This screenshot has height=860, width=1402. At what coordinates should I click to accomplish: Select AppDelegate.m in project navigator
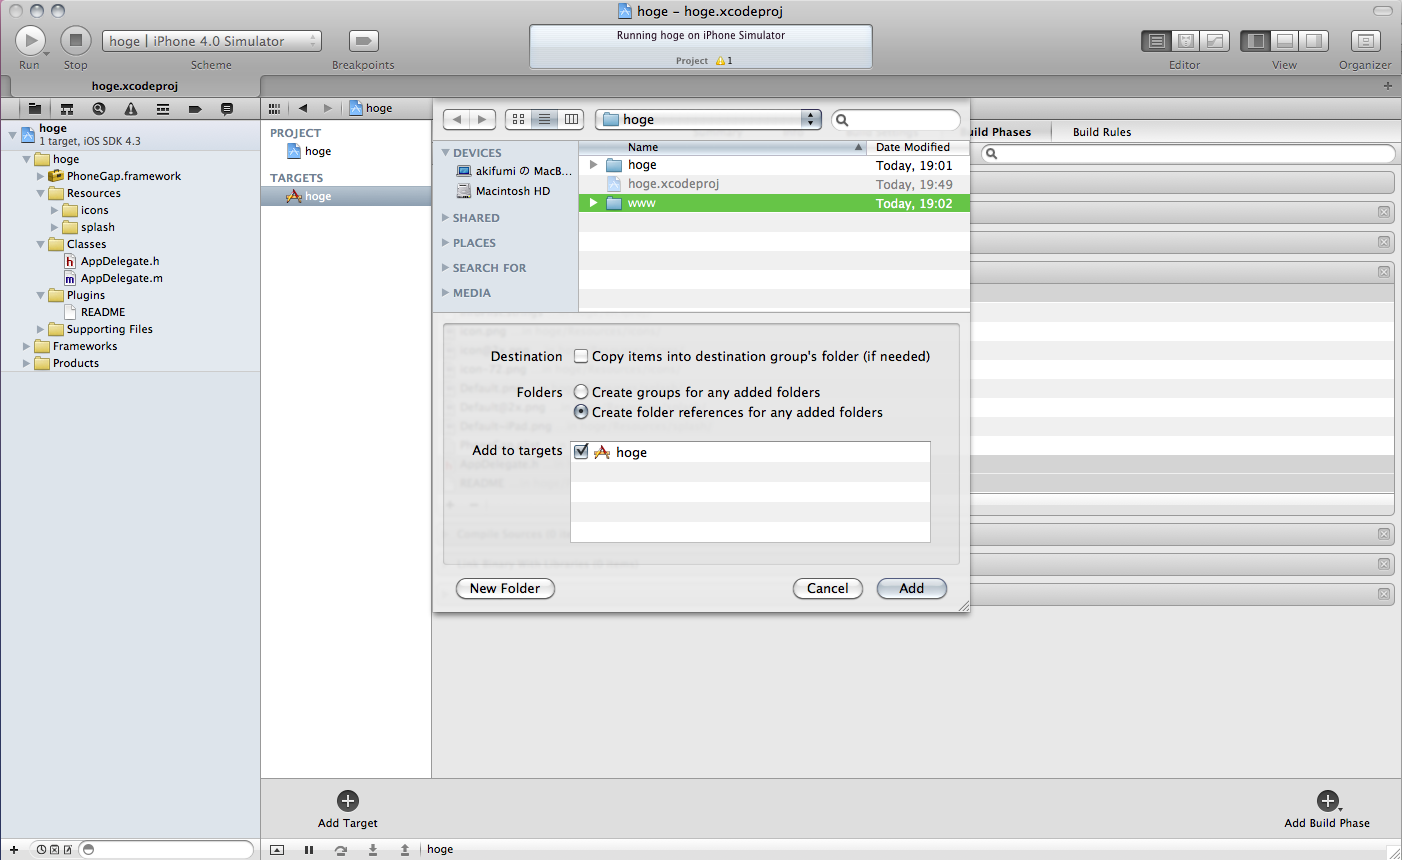coord(121,278)
